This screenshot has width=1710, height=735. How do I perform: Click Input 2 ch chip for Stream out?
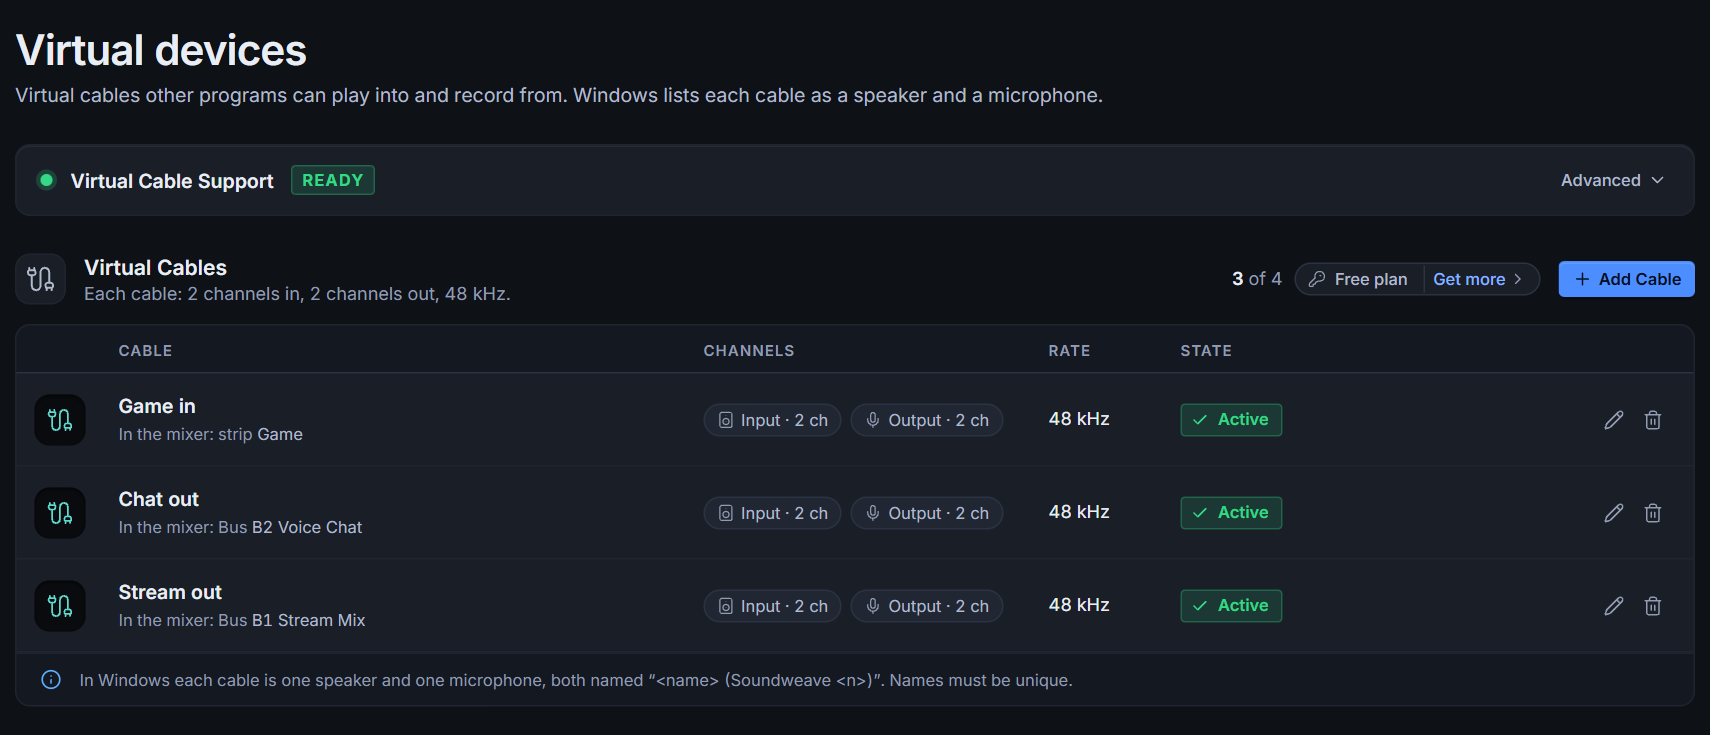(773, 606)
